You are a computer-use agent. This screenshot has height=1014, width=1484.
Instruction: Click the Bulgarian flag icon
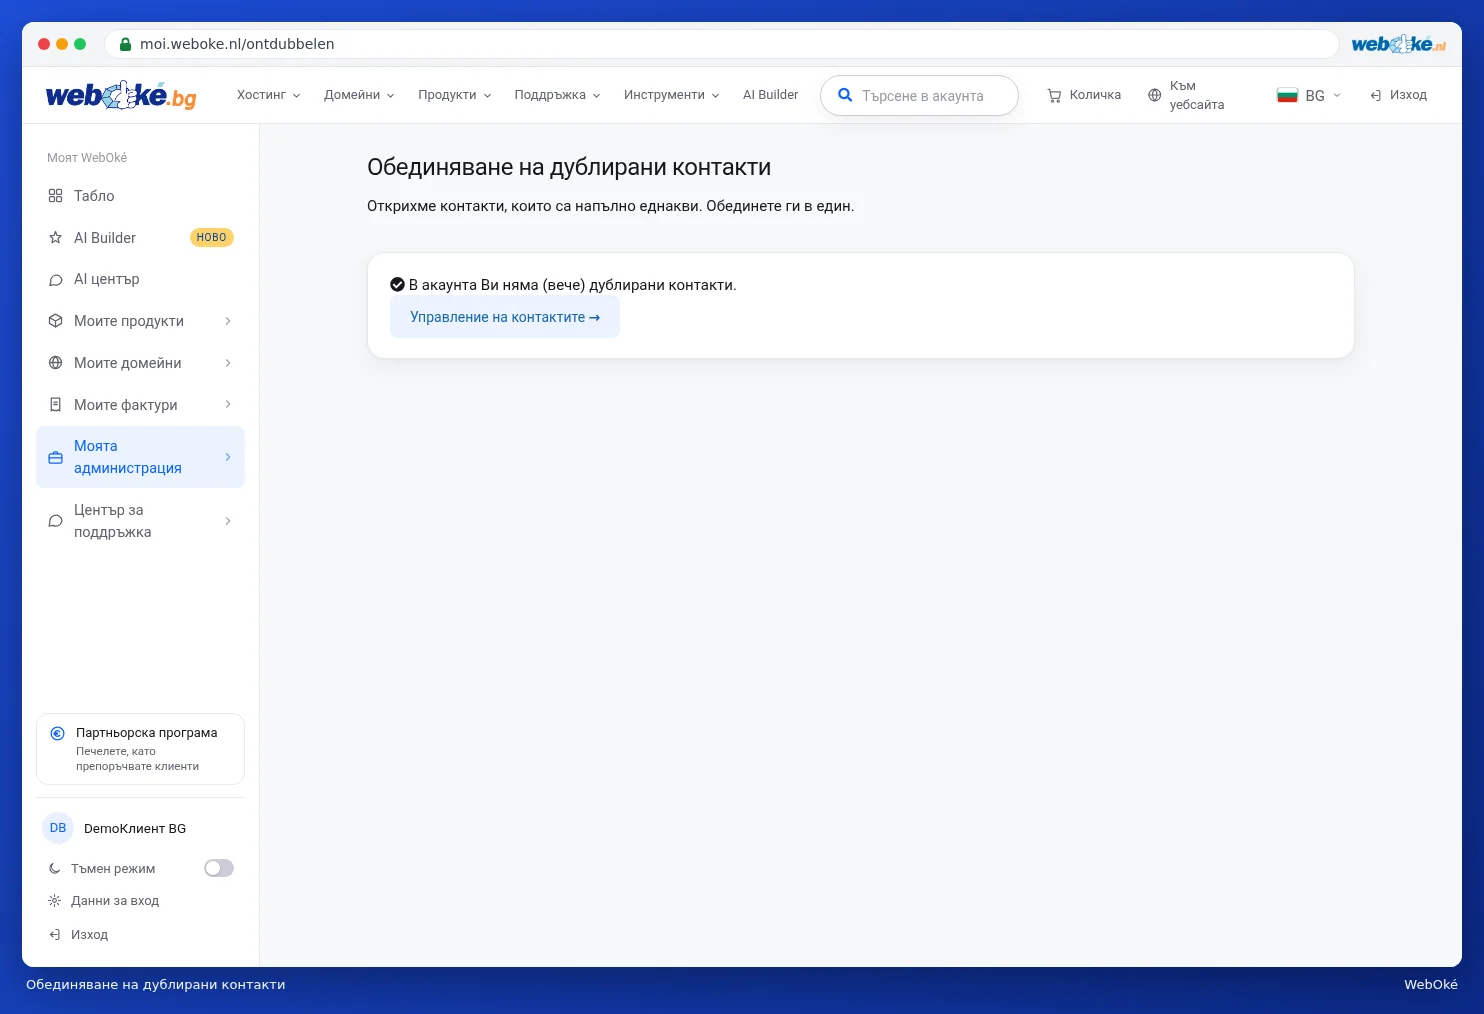[x=1287, y=95]
